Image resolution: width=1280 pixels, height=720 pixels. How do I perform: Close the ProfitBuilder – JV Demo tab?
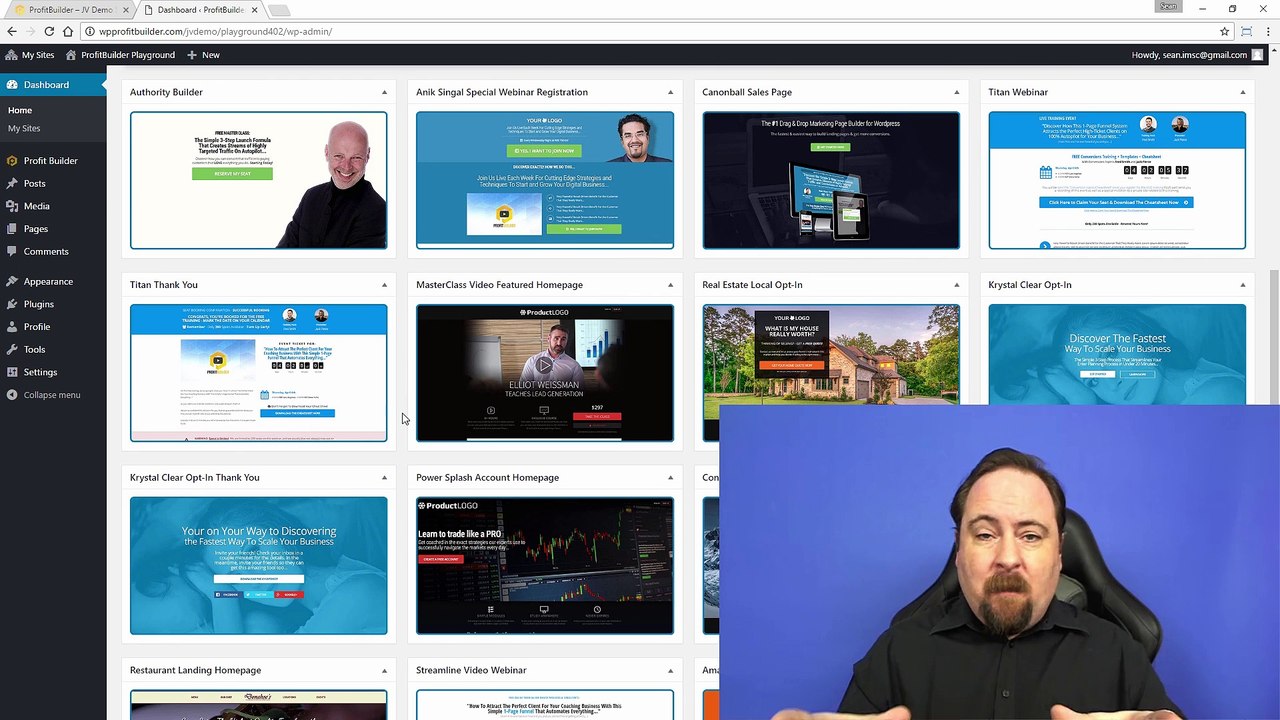click(x=126, y=10)
